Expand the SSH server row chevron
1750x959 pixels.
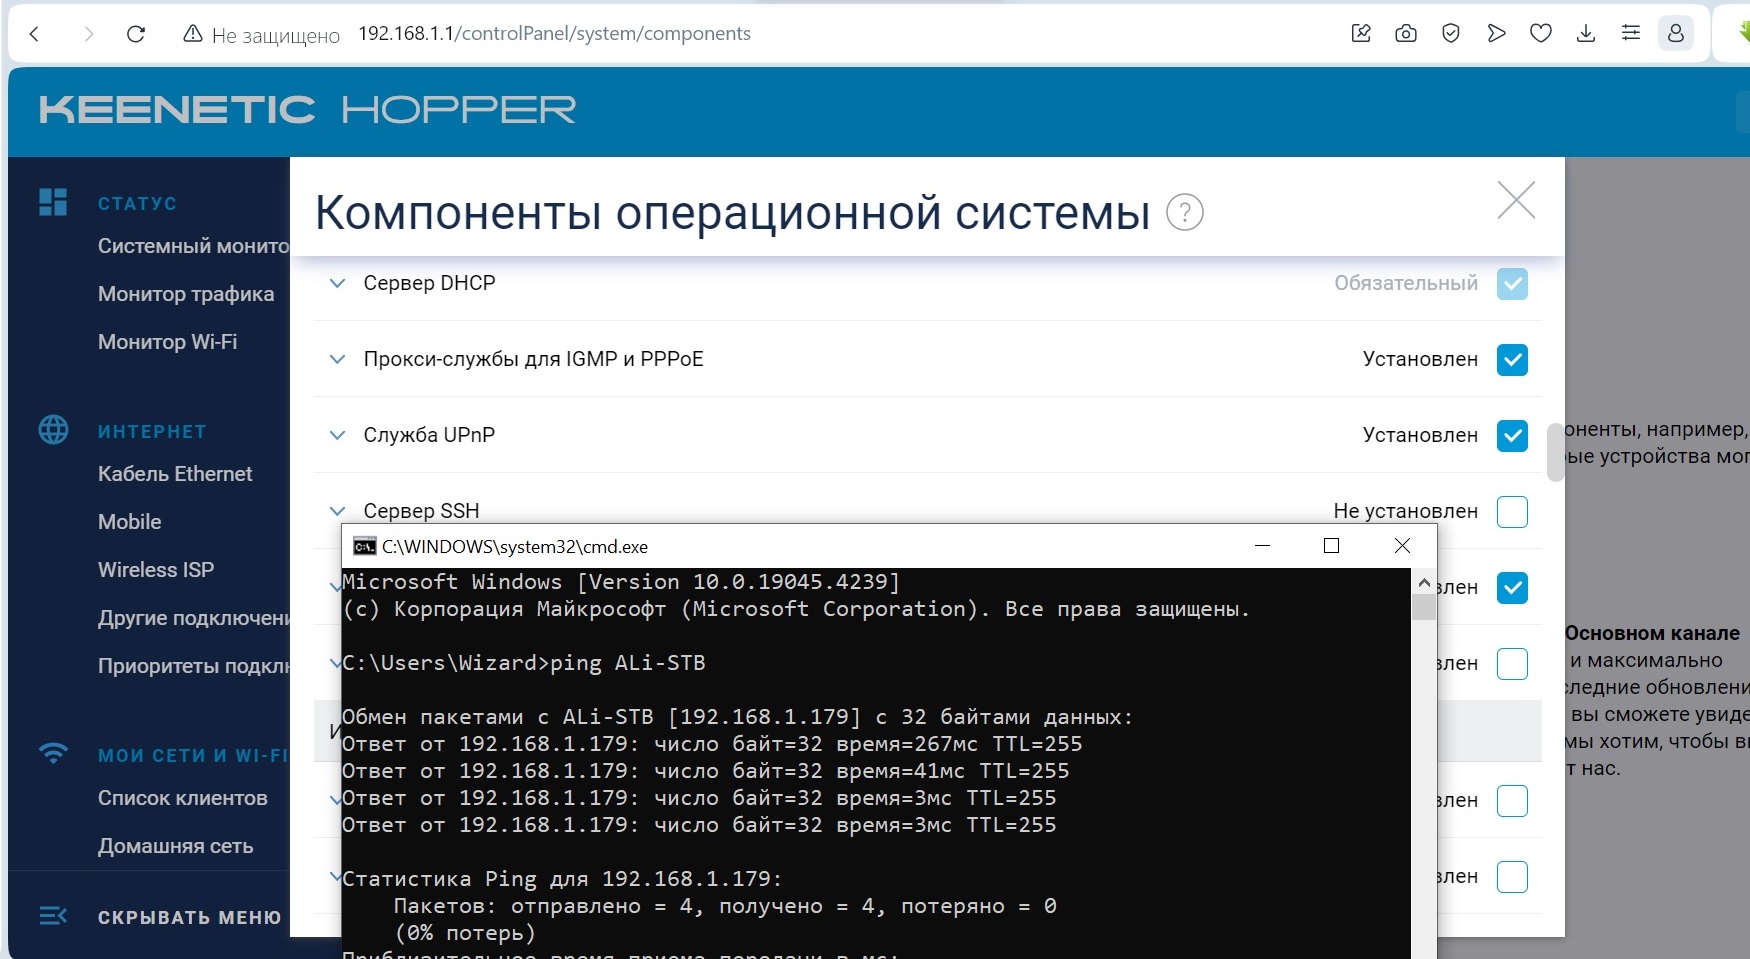(338, 511)
